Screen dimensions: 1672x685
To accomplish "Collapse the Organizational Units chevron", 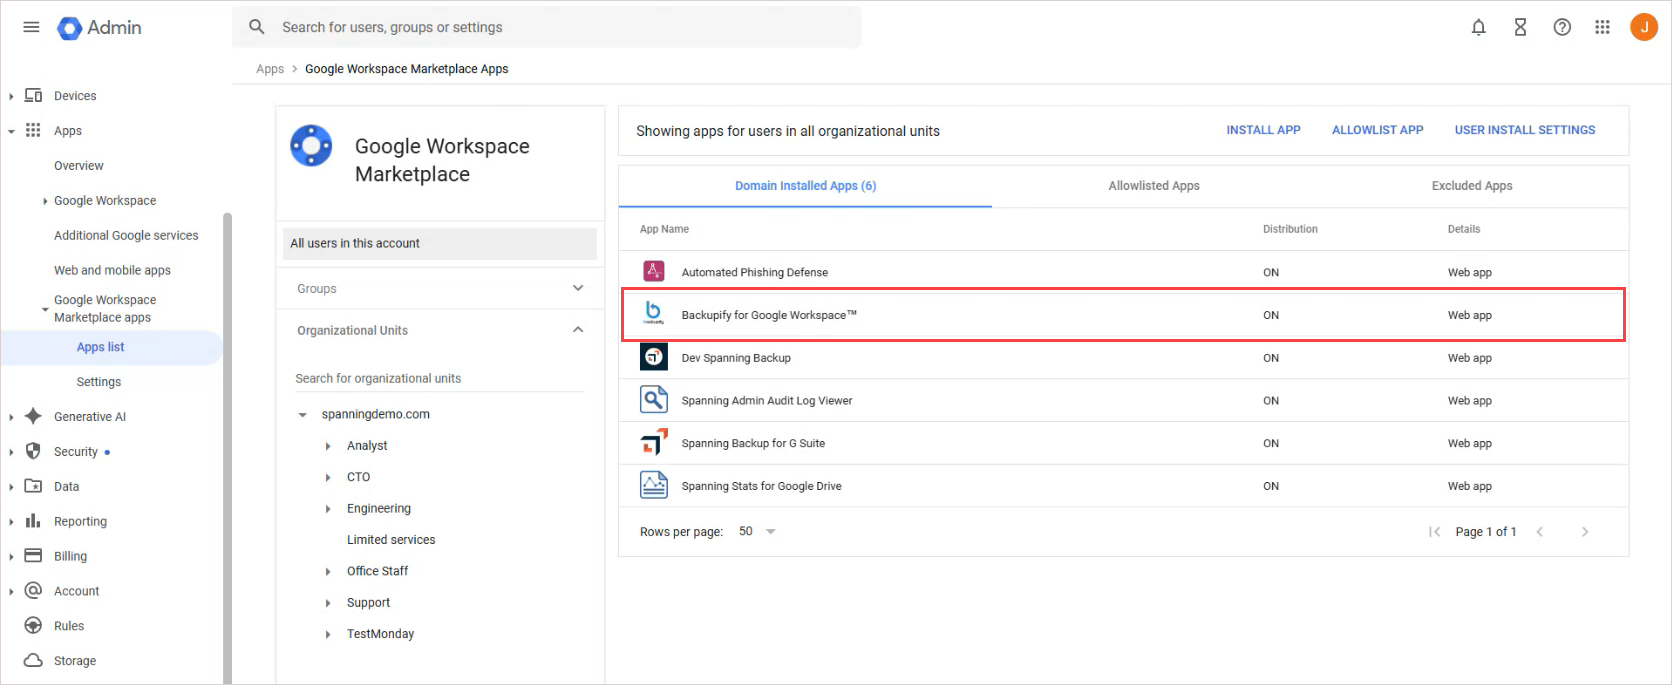I will pos(578,330).
